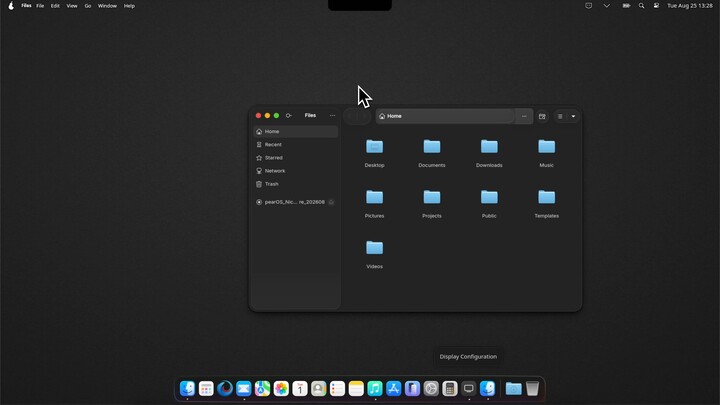Open the View menu
Viewport: 720px width, 405px height.
[72, 6]
